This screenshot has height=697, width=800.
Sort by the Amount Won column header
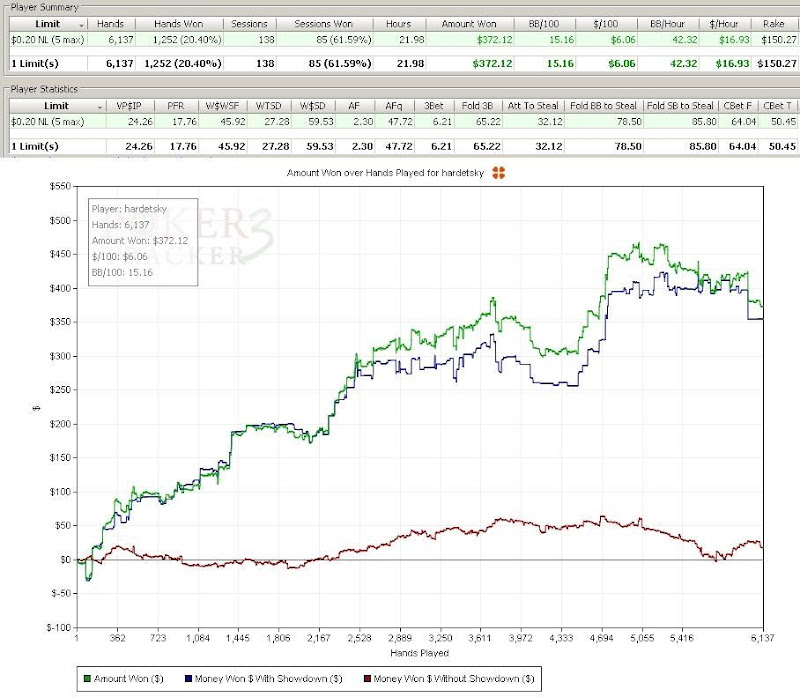[x=469, y=24]
